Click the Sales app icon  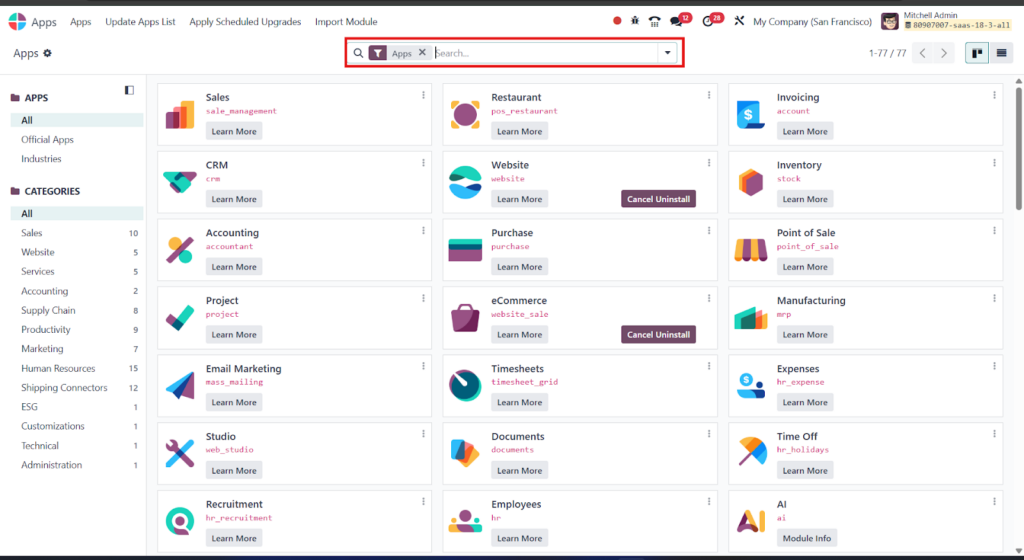click(x=180, y=115)
